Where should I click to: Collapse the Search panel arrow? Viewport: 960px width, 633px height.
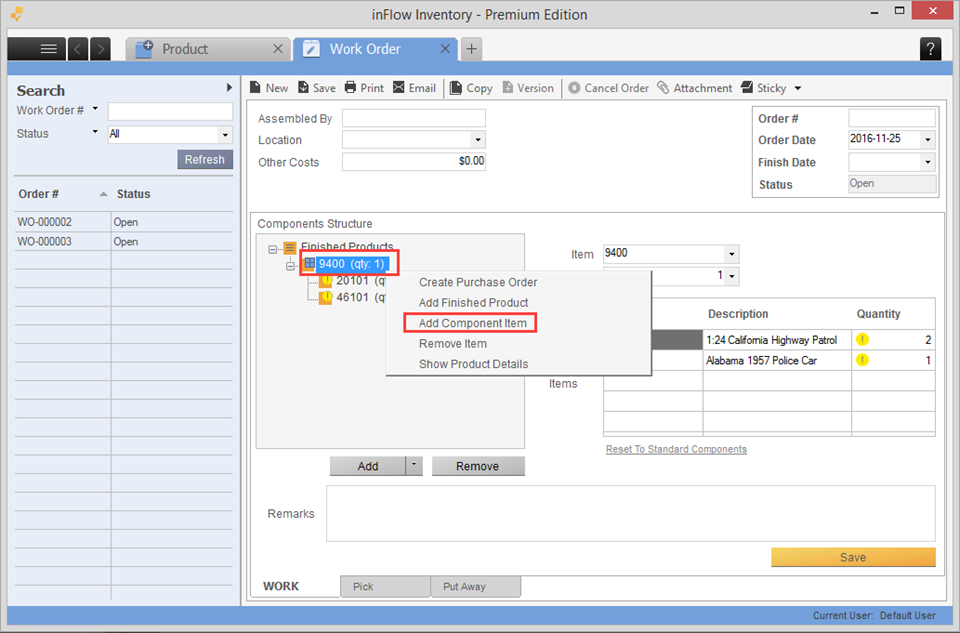(229, 88)
